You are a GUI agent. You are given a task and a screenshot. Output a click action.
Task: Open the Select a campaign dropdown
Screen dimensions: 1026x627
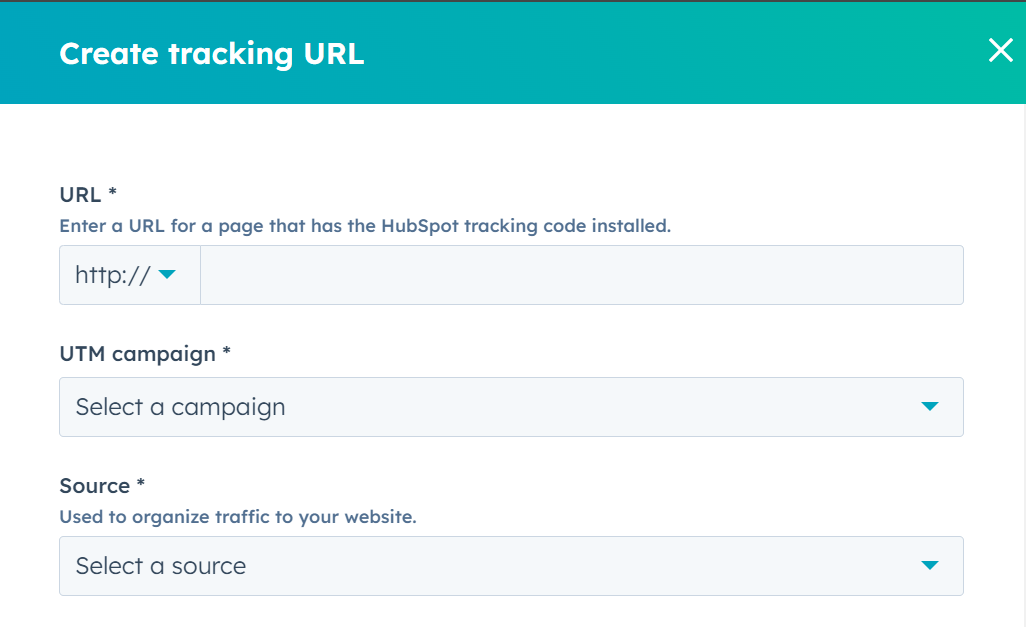click(x=512, y=407)
